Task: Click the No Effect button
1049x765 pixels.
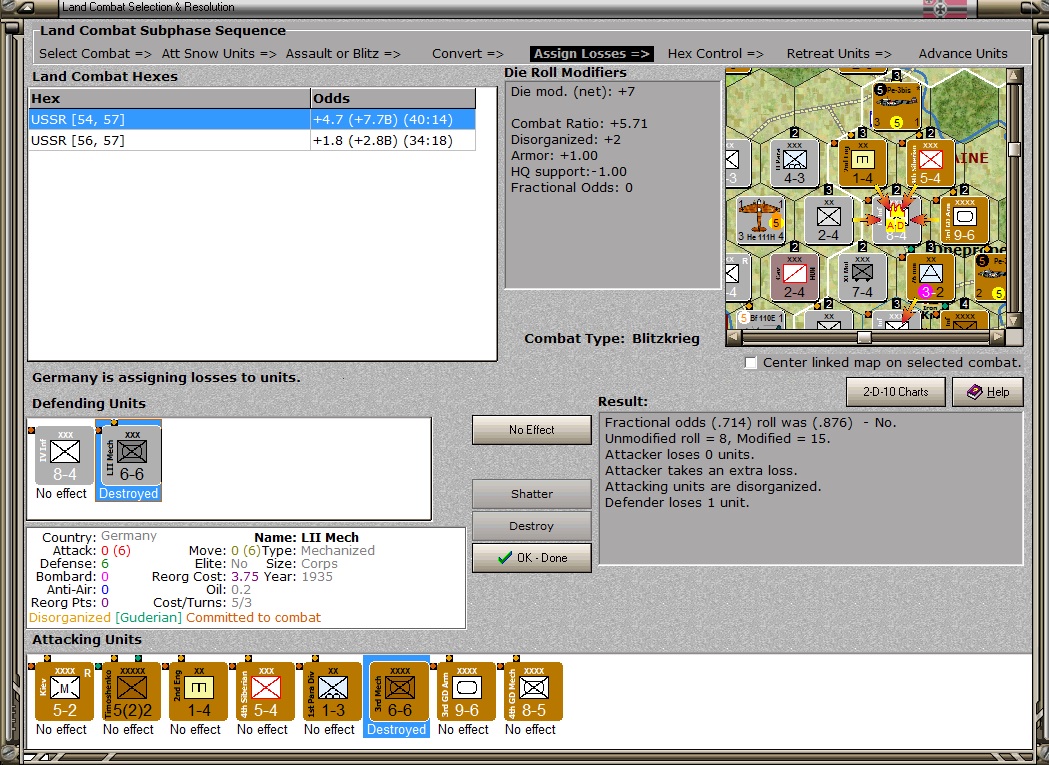Action: [x=532, y=430]
